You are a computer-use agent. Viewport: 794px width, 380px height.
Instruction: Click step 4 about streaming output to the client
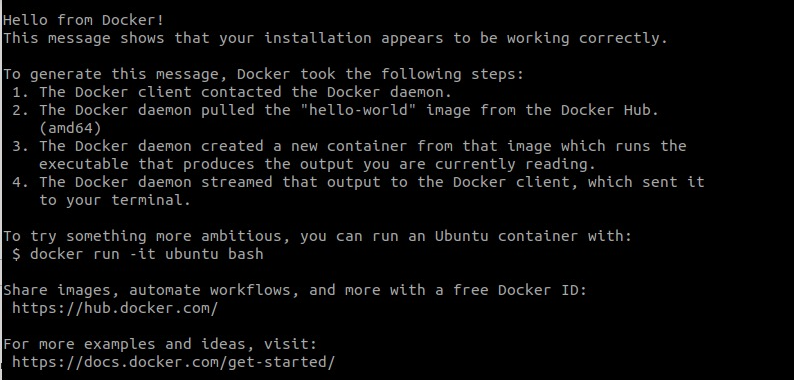[359, 182]
